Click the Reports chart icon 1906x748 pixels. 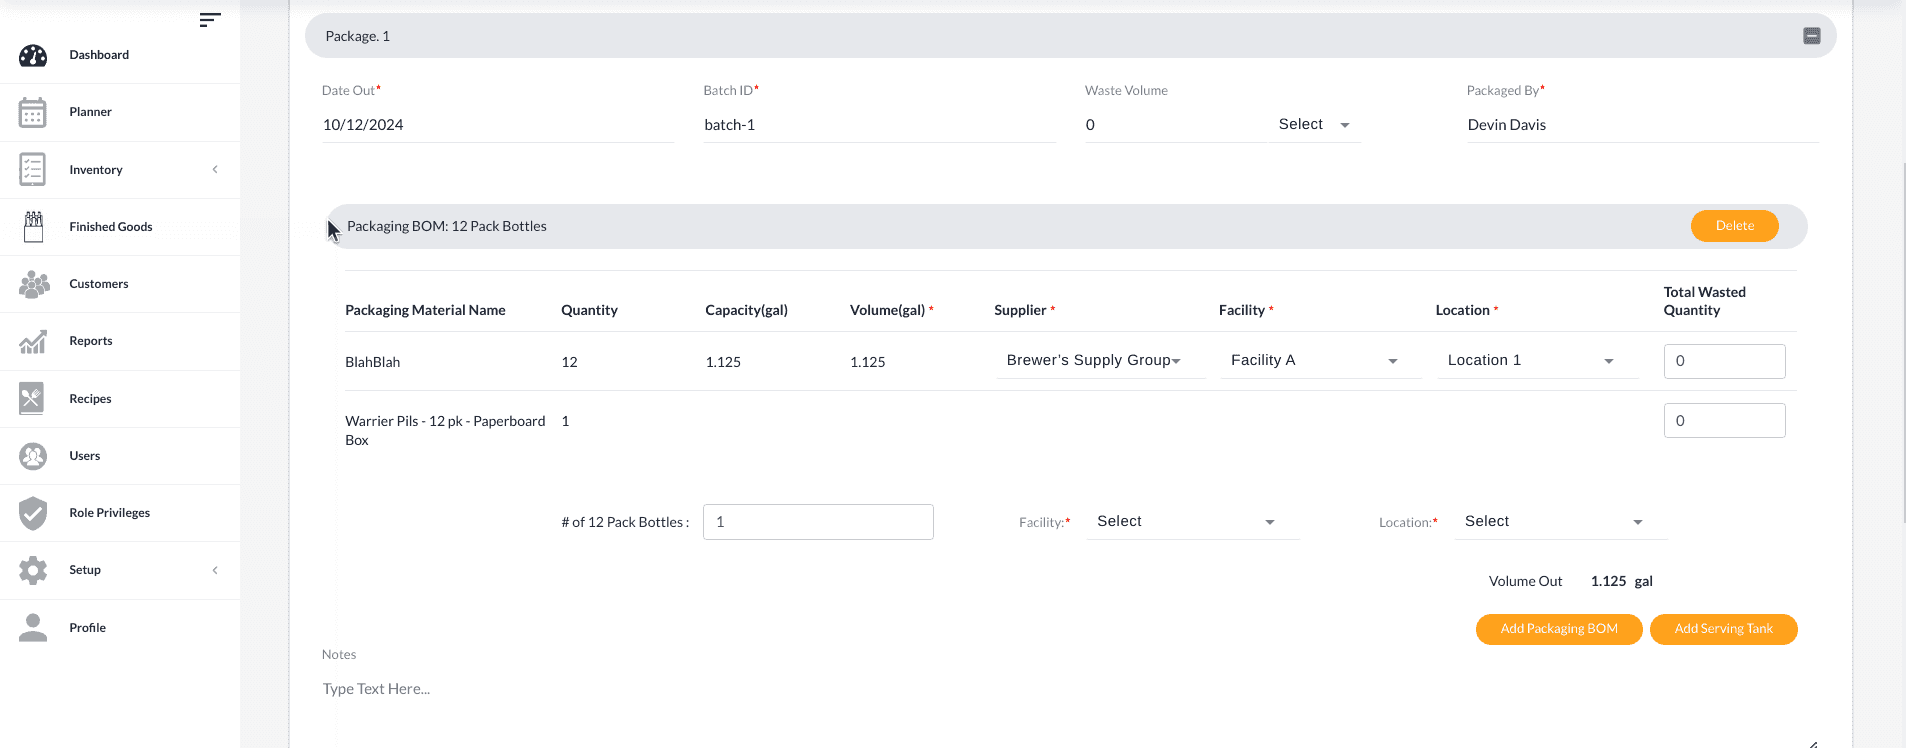click(x=33, y=341)
